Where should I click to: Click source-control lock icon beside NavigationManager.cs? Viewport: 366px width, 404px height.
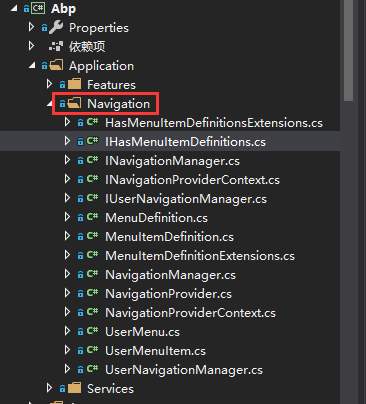tap(80, 275)
